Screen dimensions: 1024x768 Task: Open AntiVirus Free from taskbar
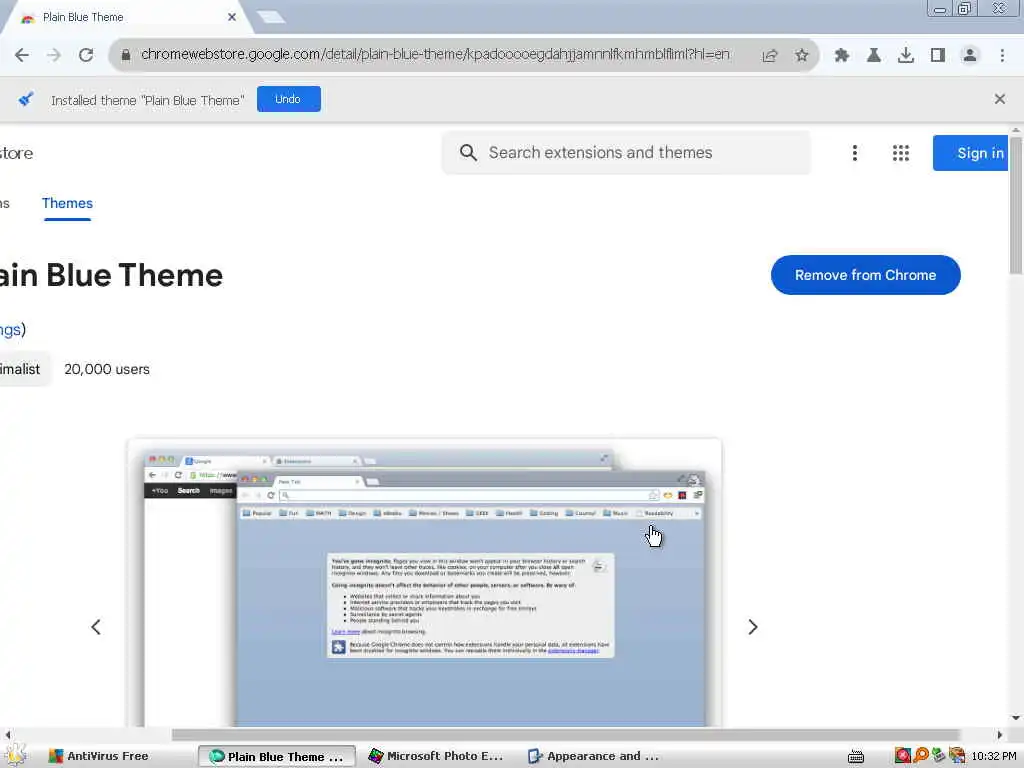click(99, 756)
